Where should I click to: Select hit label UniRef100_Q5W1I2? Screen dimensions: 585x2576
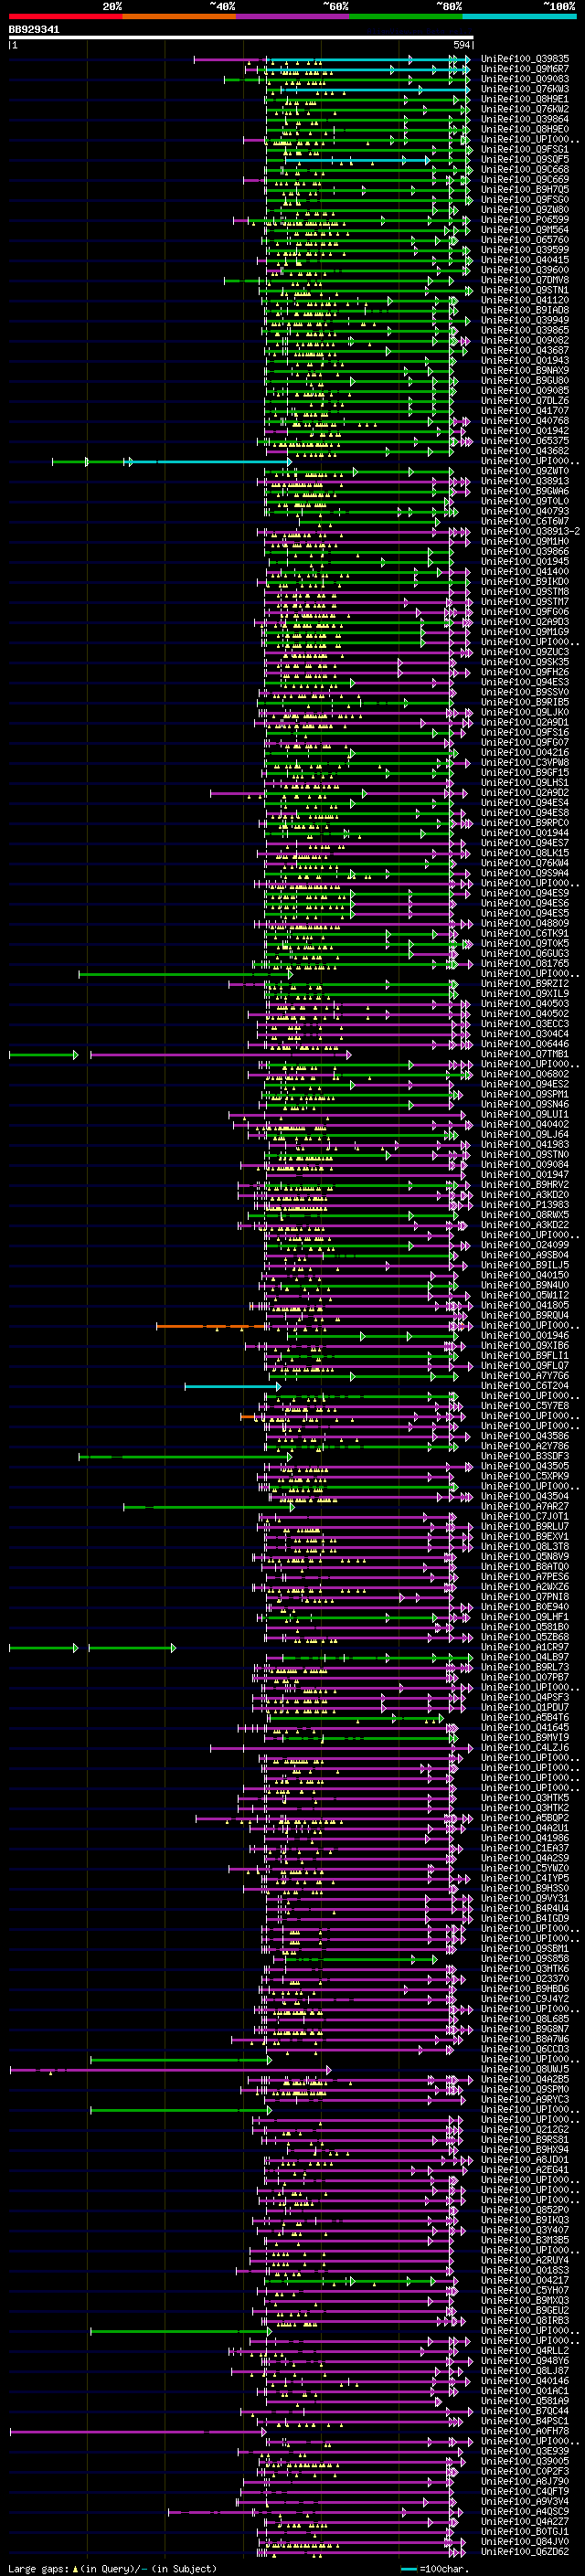point(525,1296)
